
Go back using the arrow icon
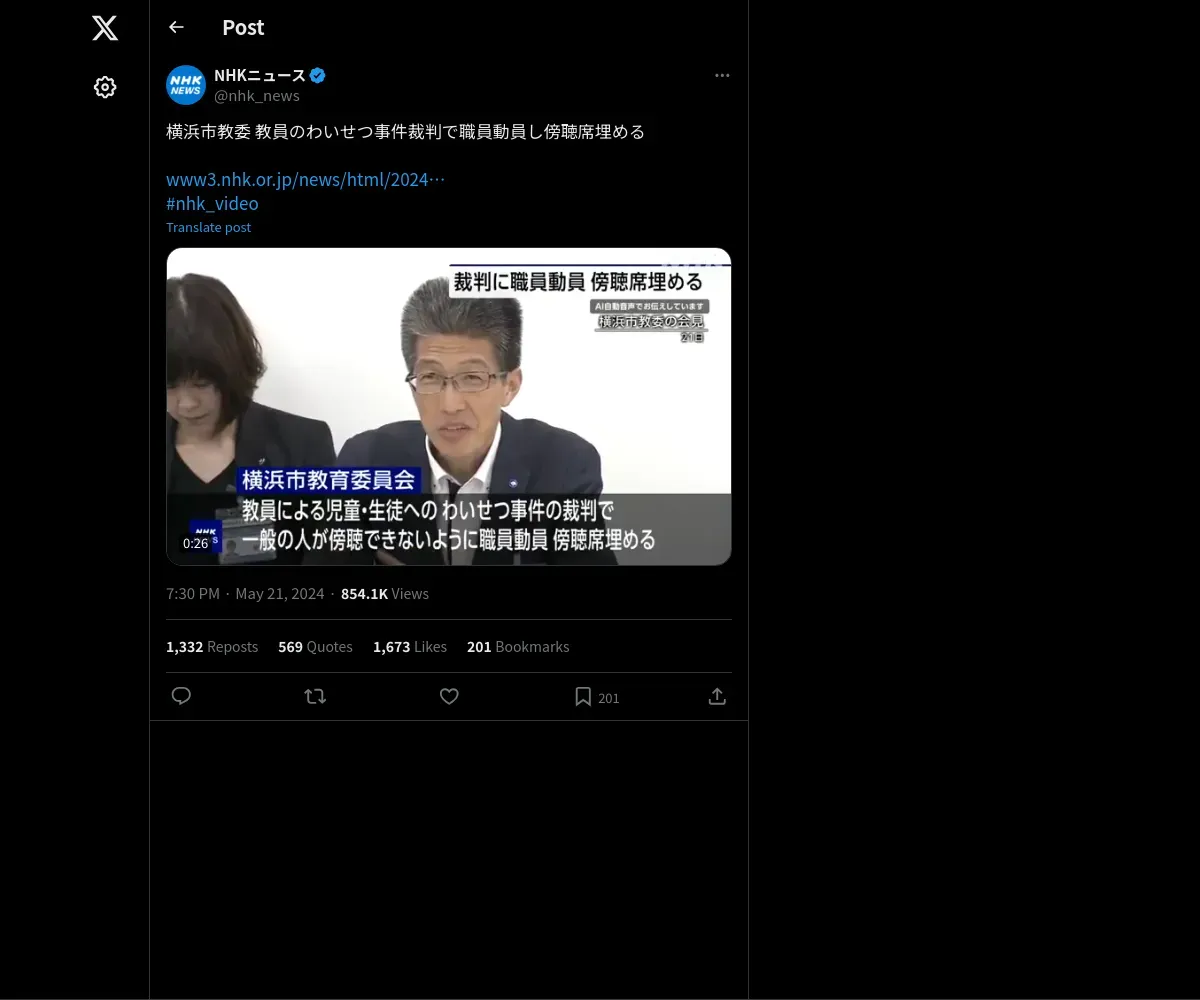[x=176, y=27]
